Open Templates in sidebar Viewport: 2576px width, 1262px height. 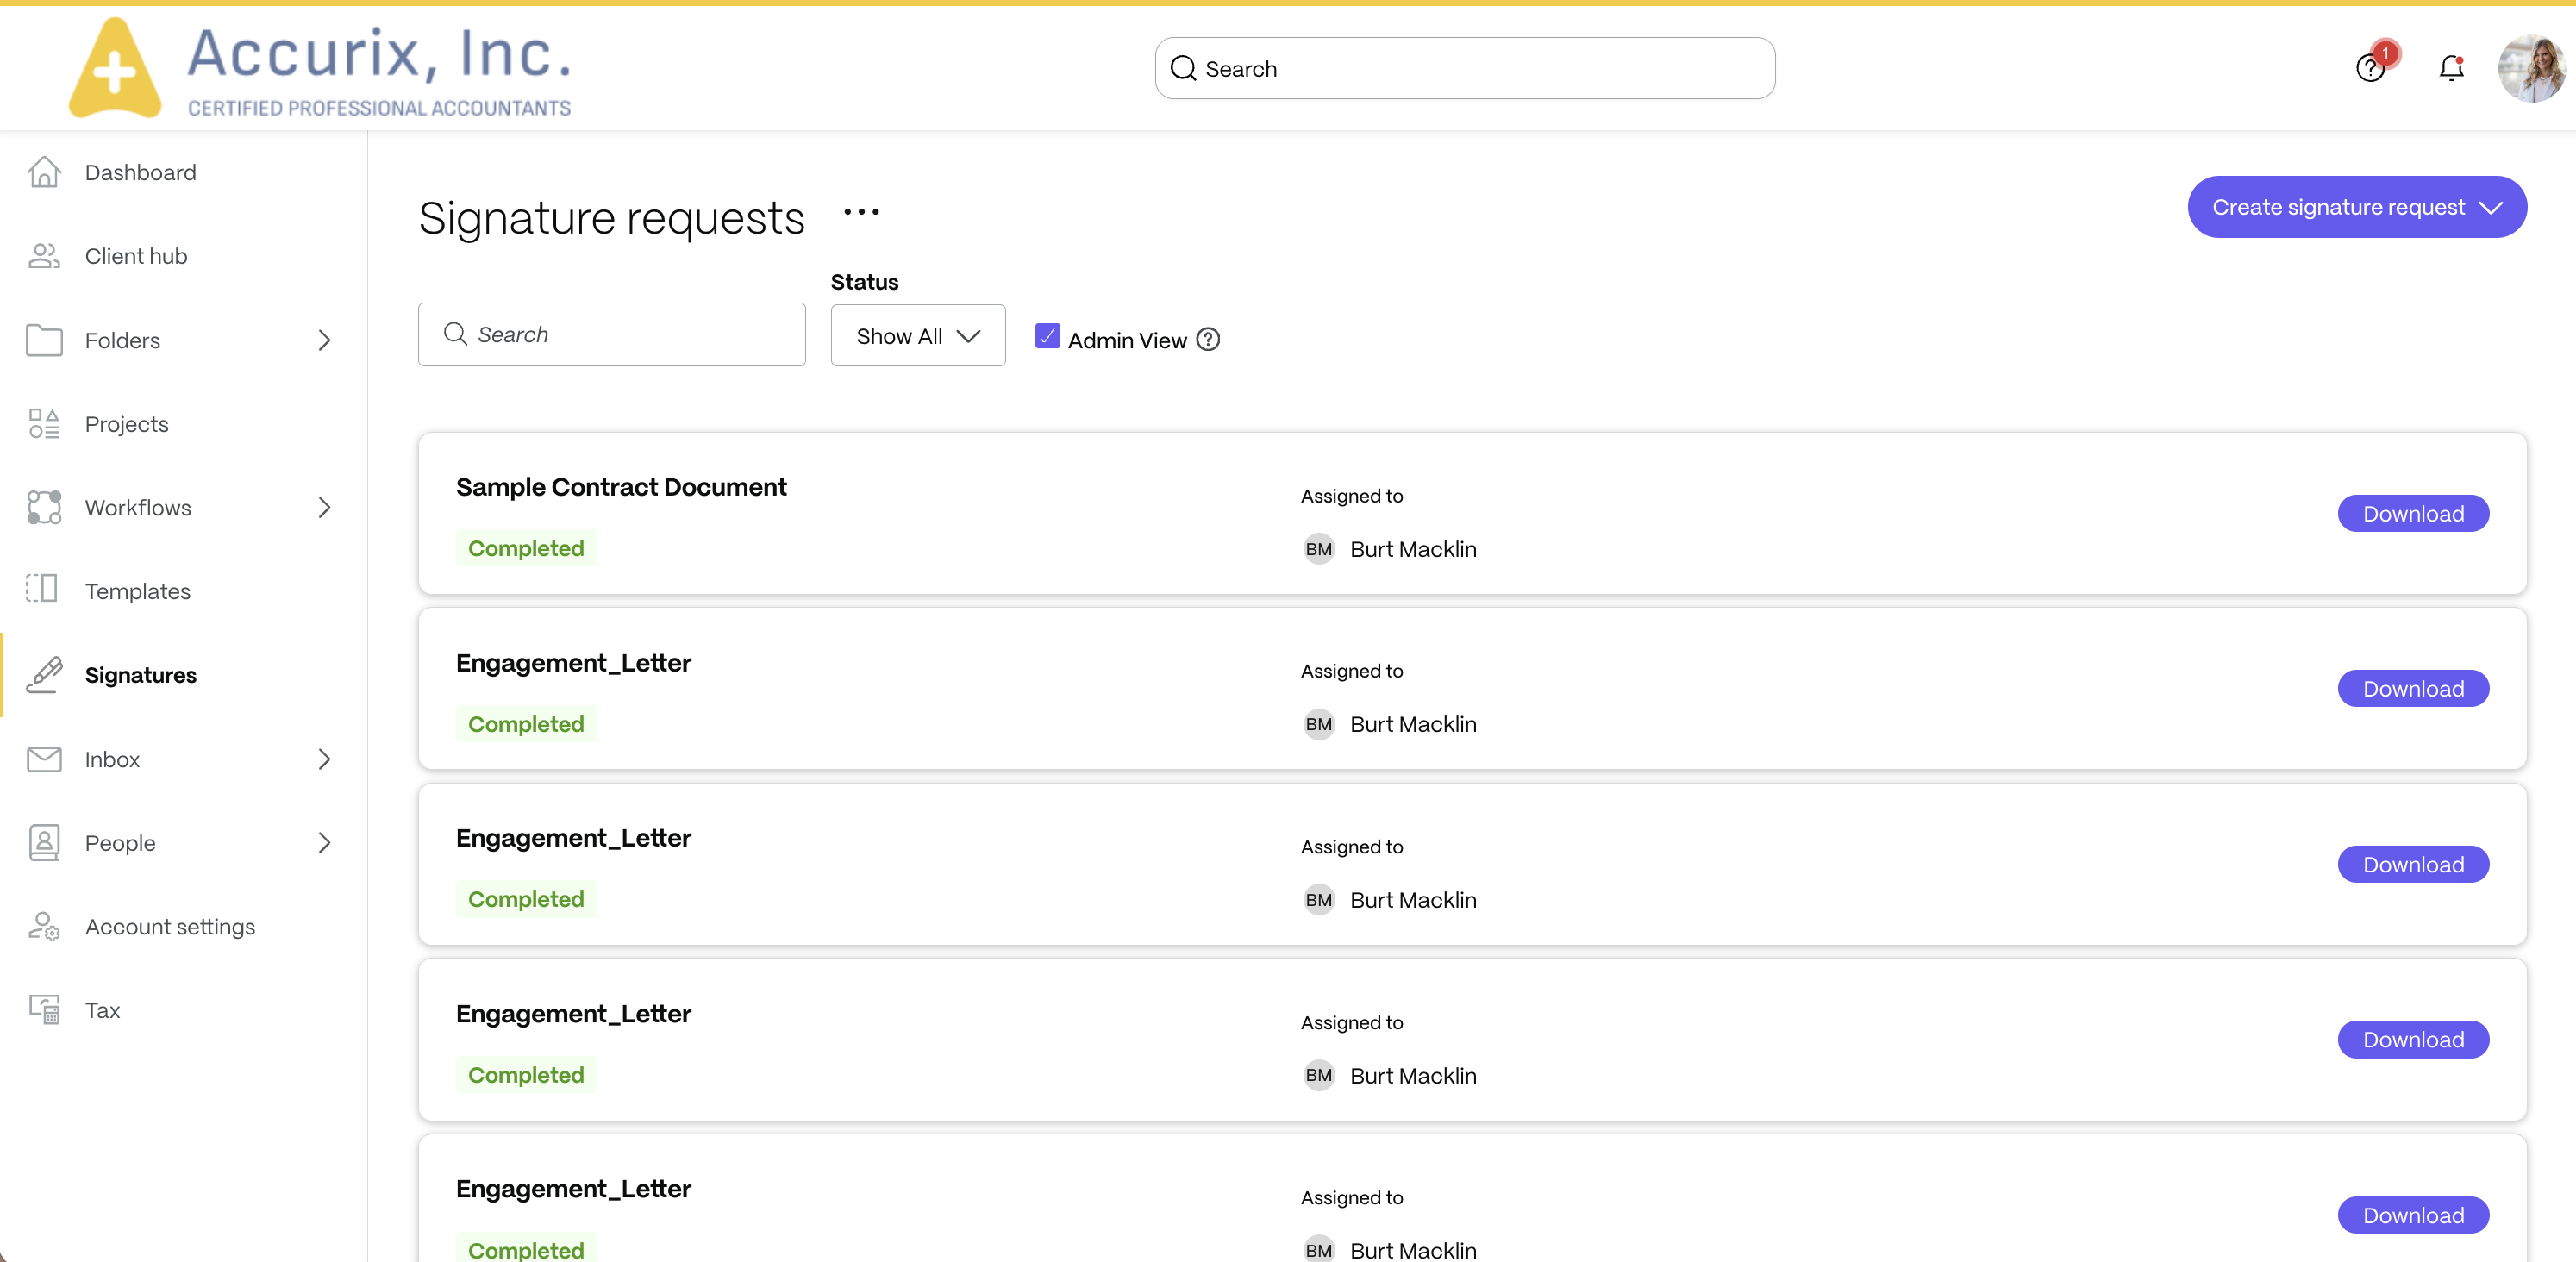click(137, 591)
